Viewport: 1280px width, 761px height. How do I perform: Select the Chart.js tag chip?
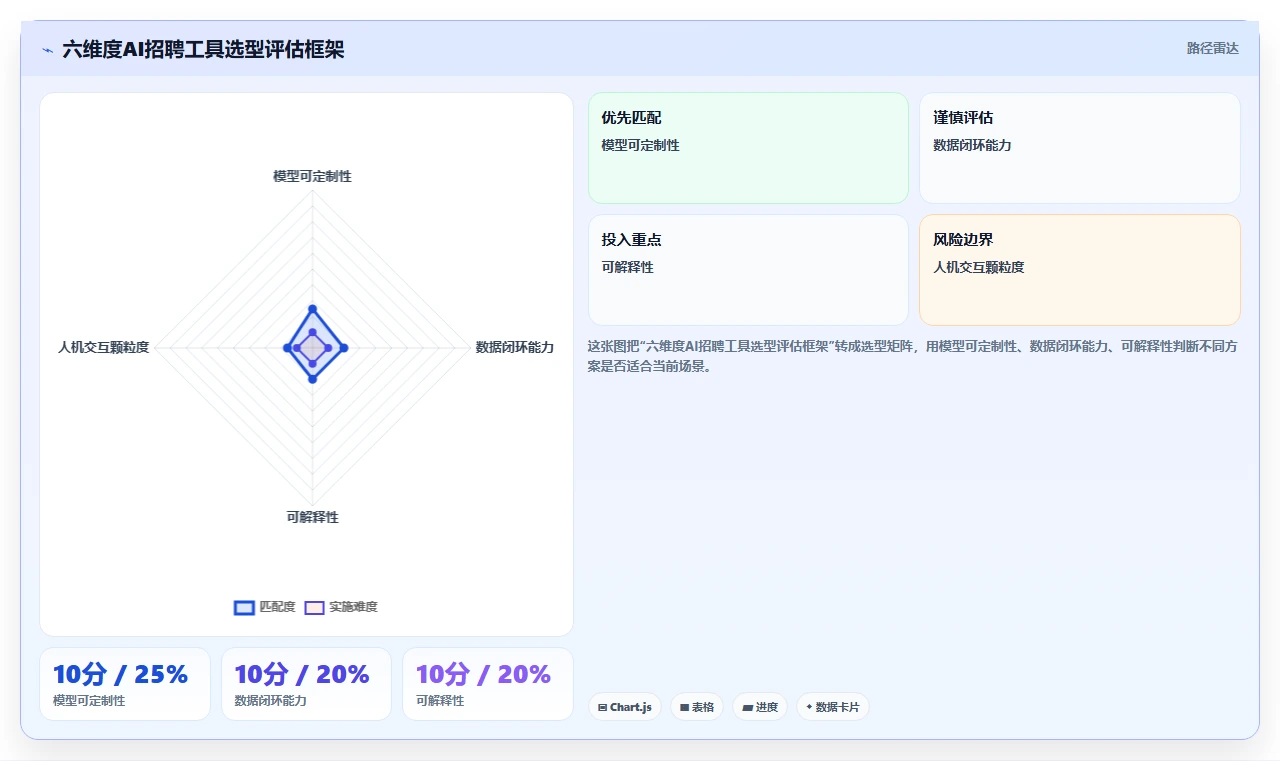tap(625, 707)
